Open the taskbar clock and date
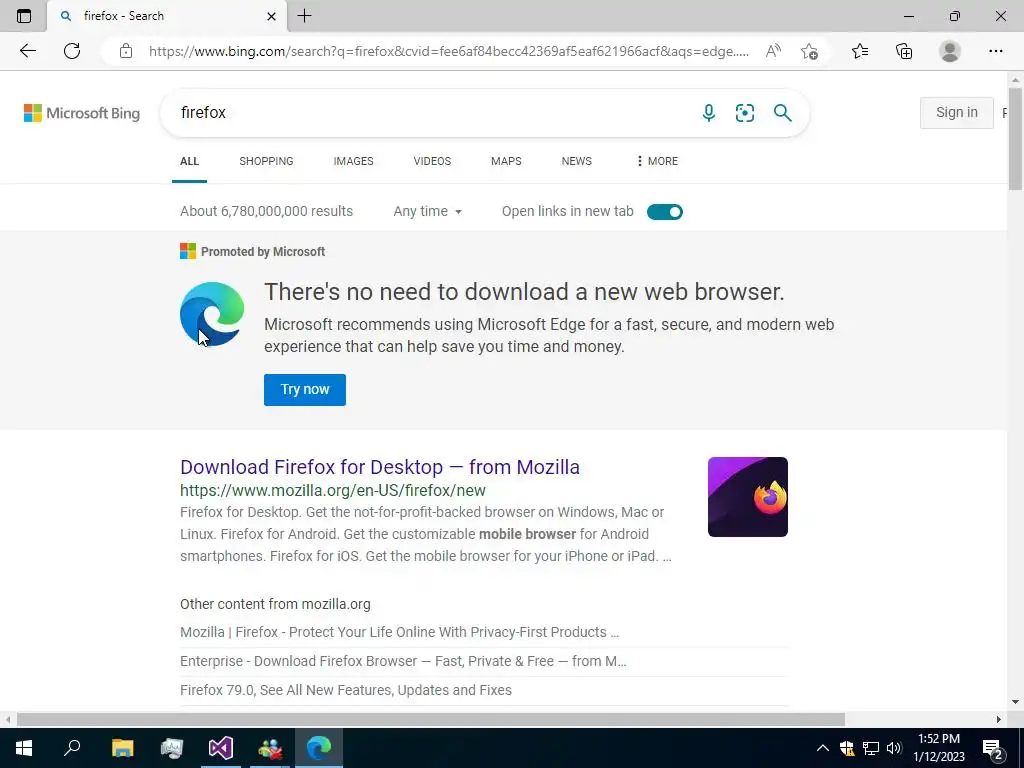 pos(939,748)
